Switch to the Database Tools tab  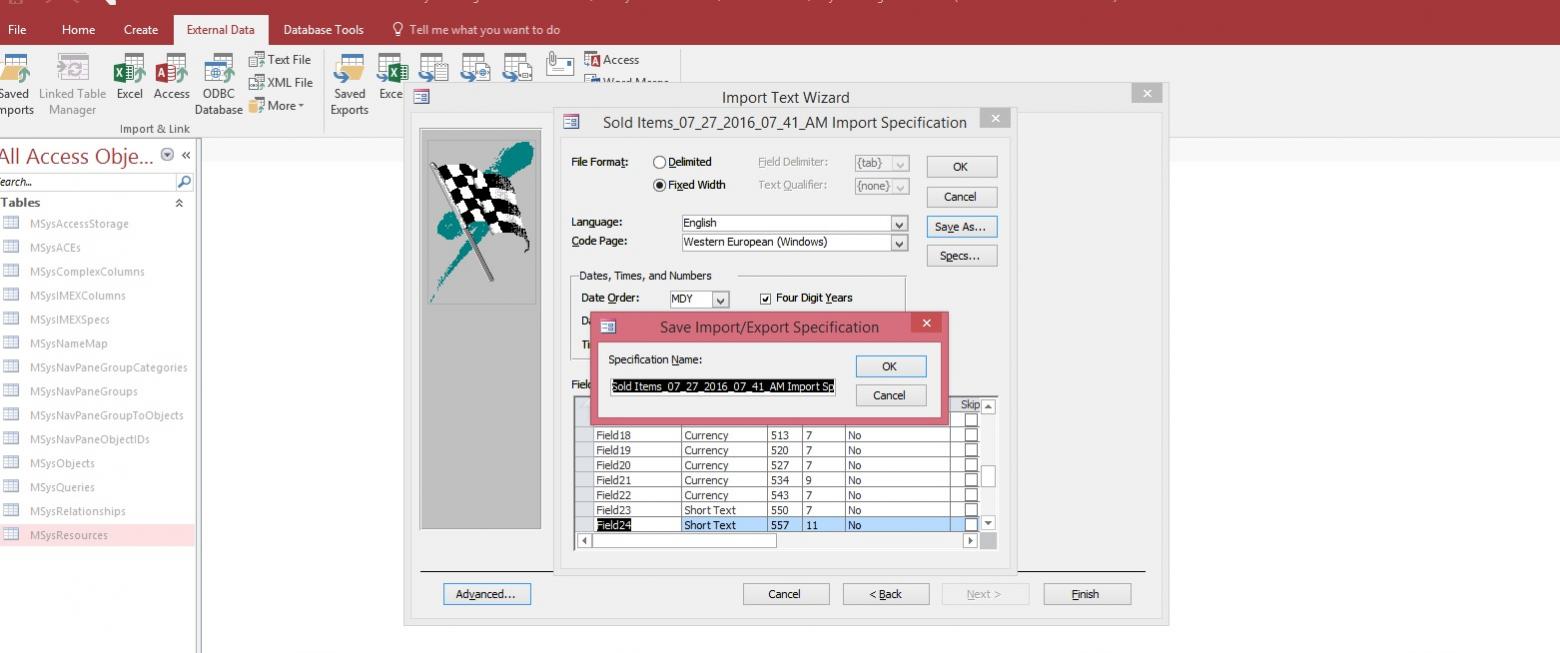[323, 30]
